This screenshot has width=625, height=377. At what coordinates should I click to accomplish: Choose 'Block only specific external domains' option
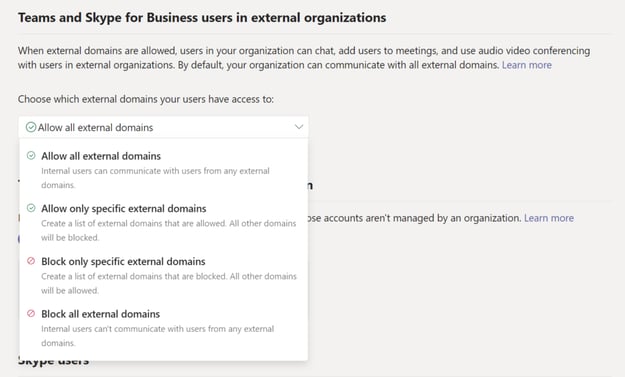[x=163, y=275]
